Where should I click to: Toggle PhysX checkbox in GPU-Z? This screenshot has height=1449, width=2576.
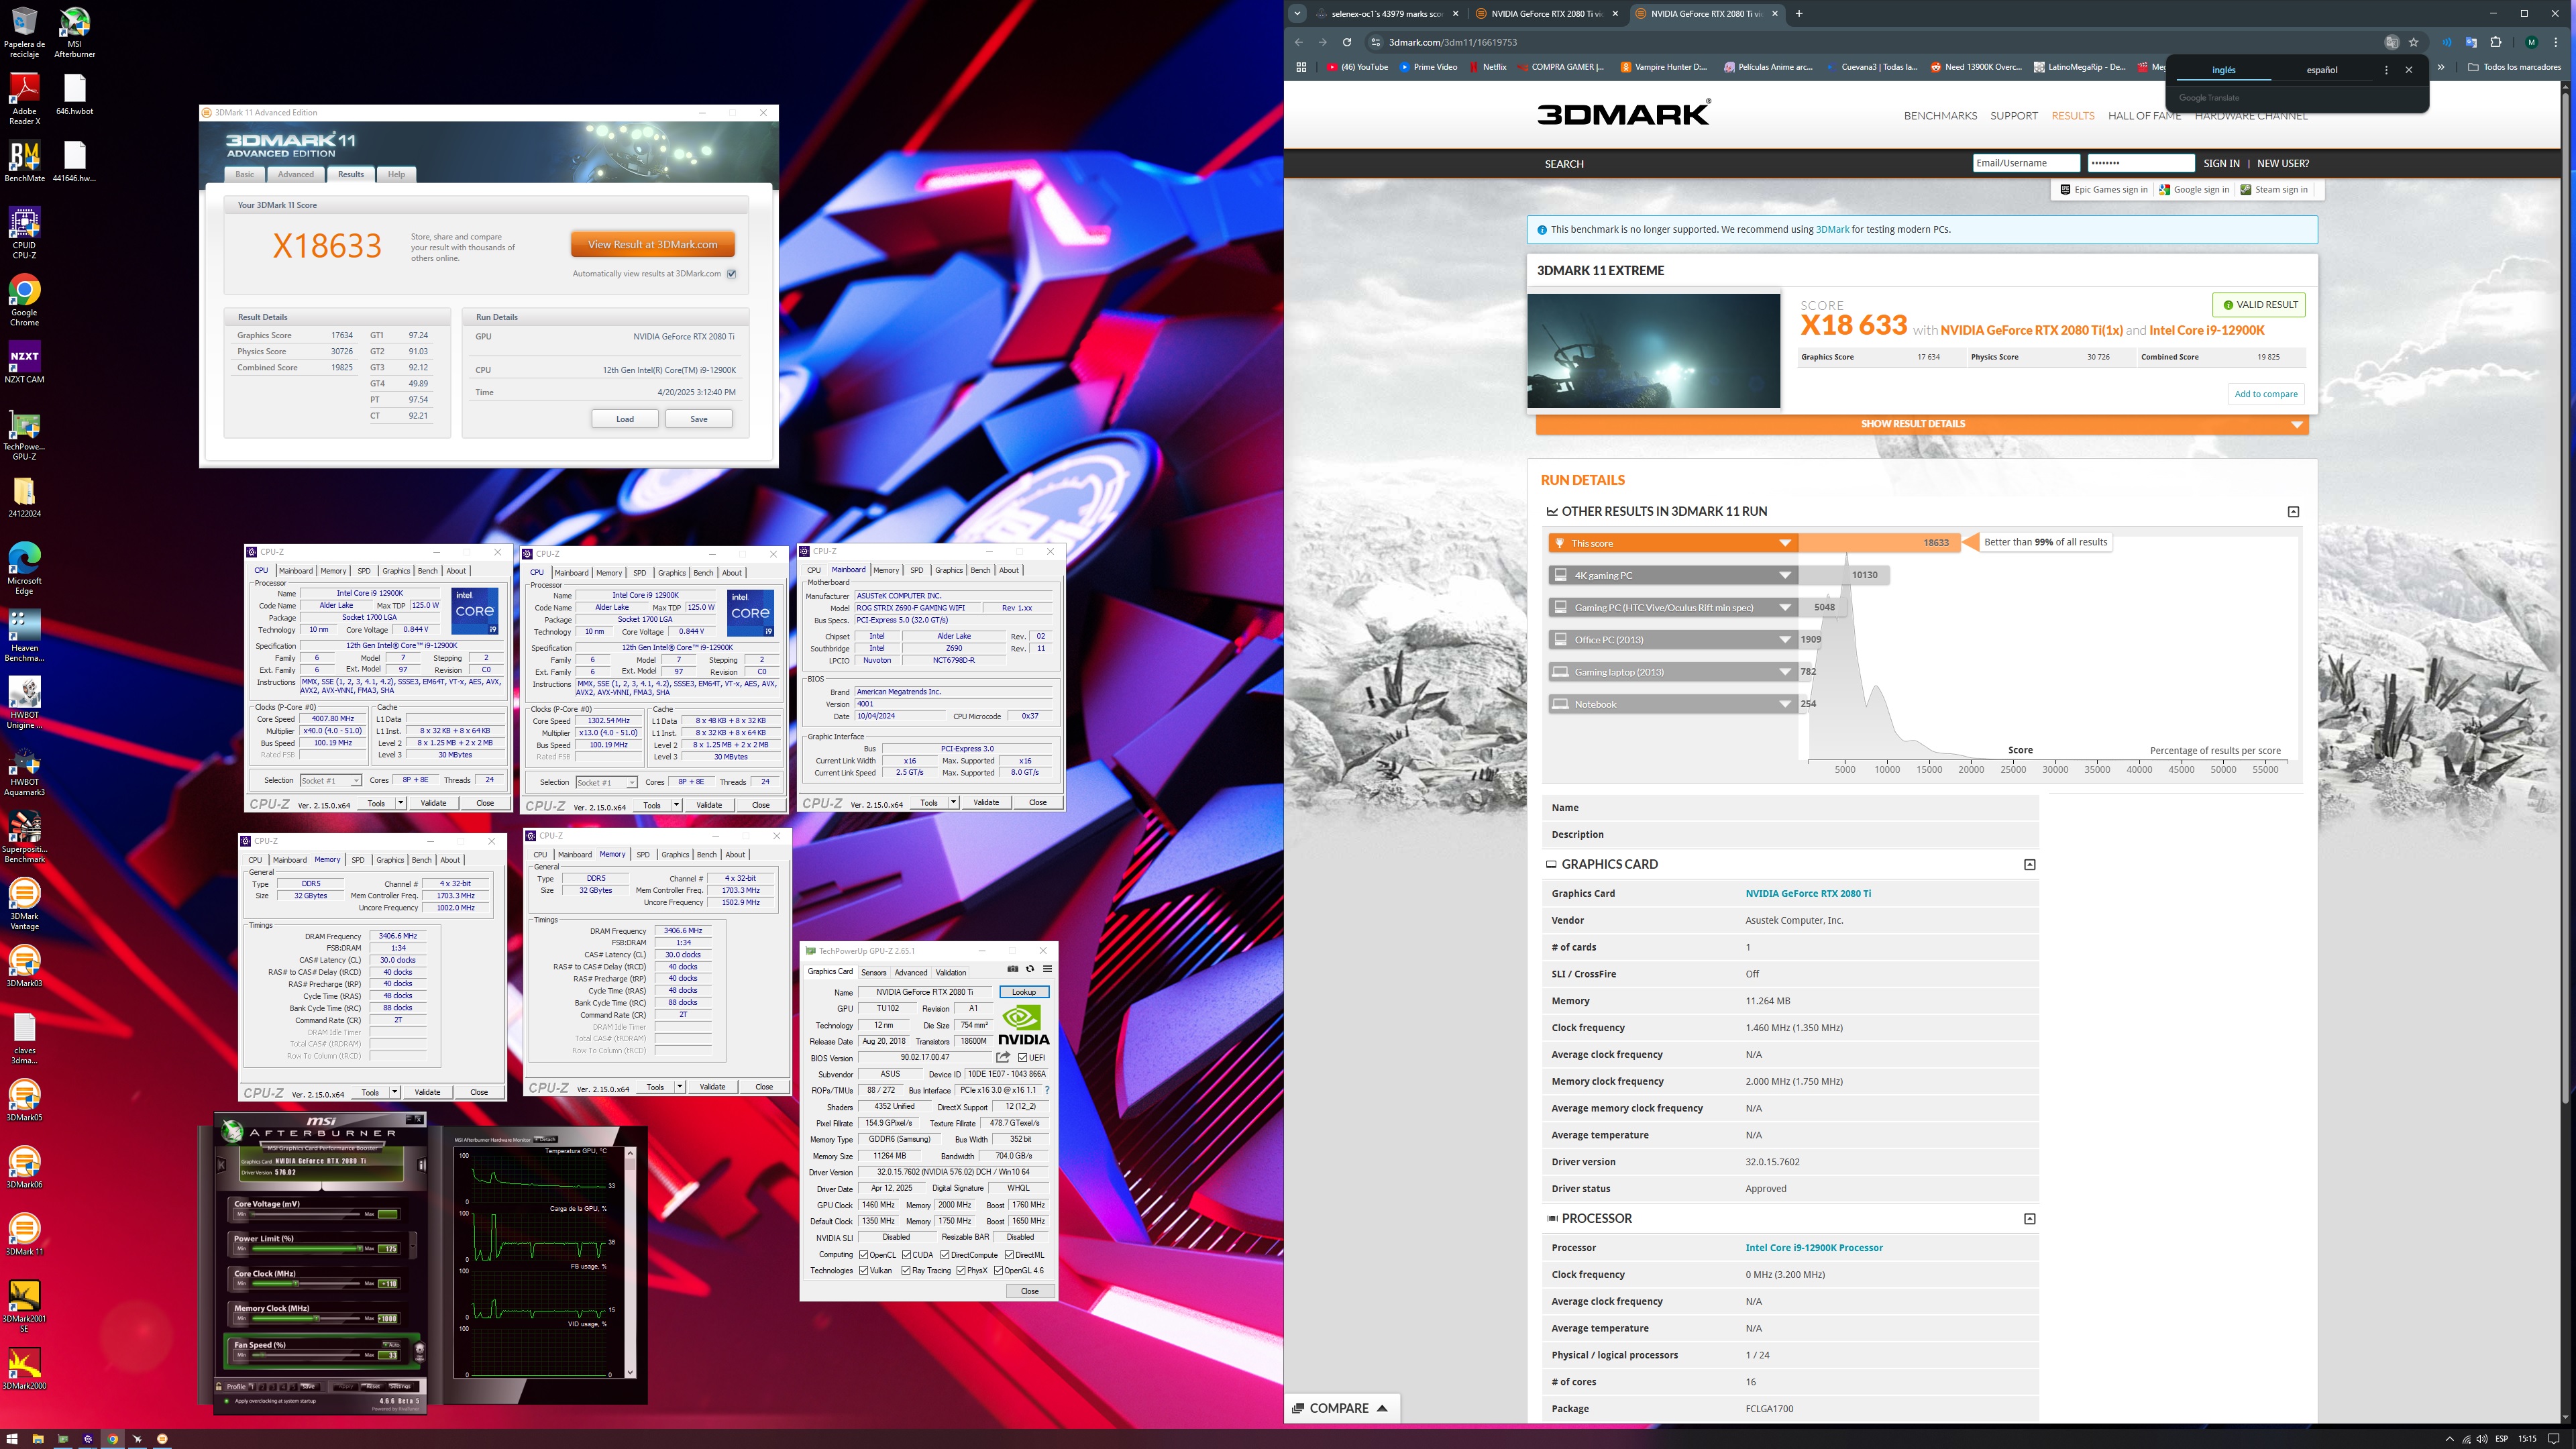coord(961,1270)
